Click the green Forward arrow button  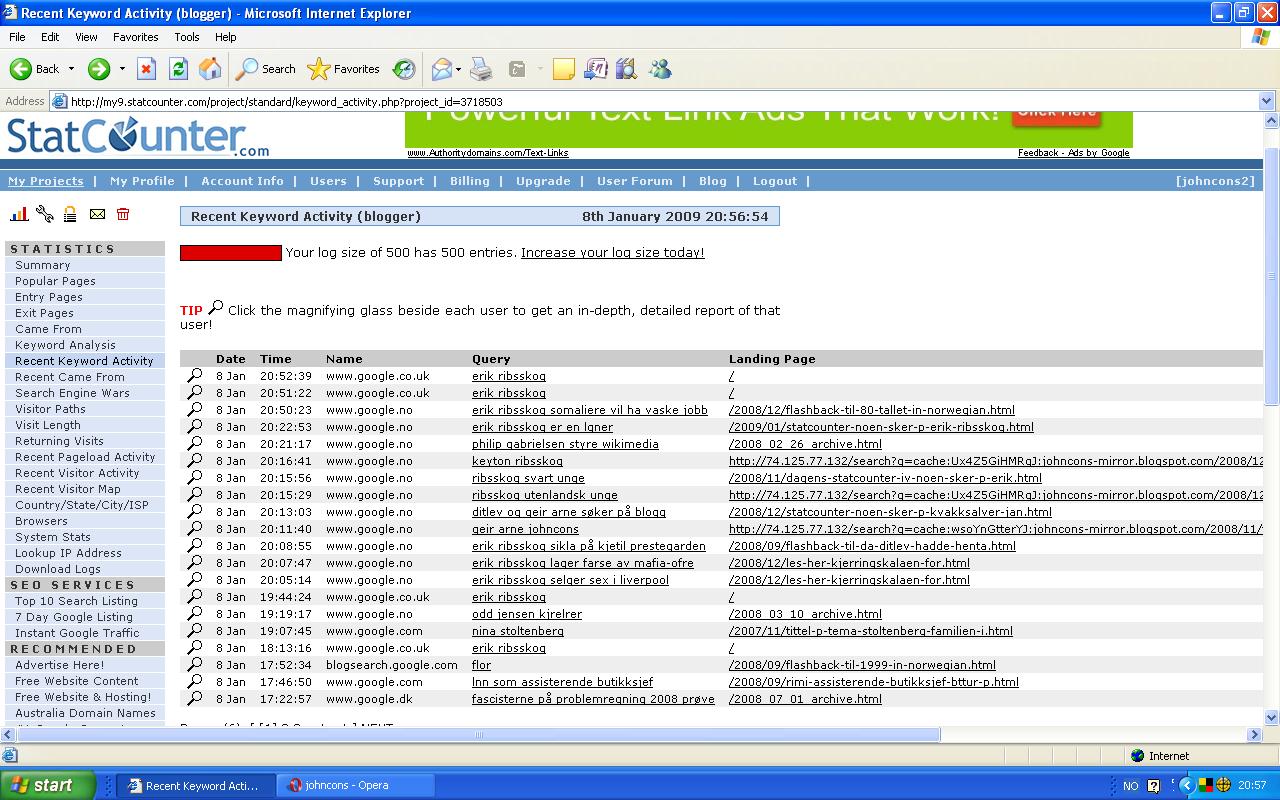click(98, 69)
